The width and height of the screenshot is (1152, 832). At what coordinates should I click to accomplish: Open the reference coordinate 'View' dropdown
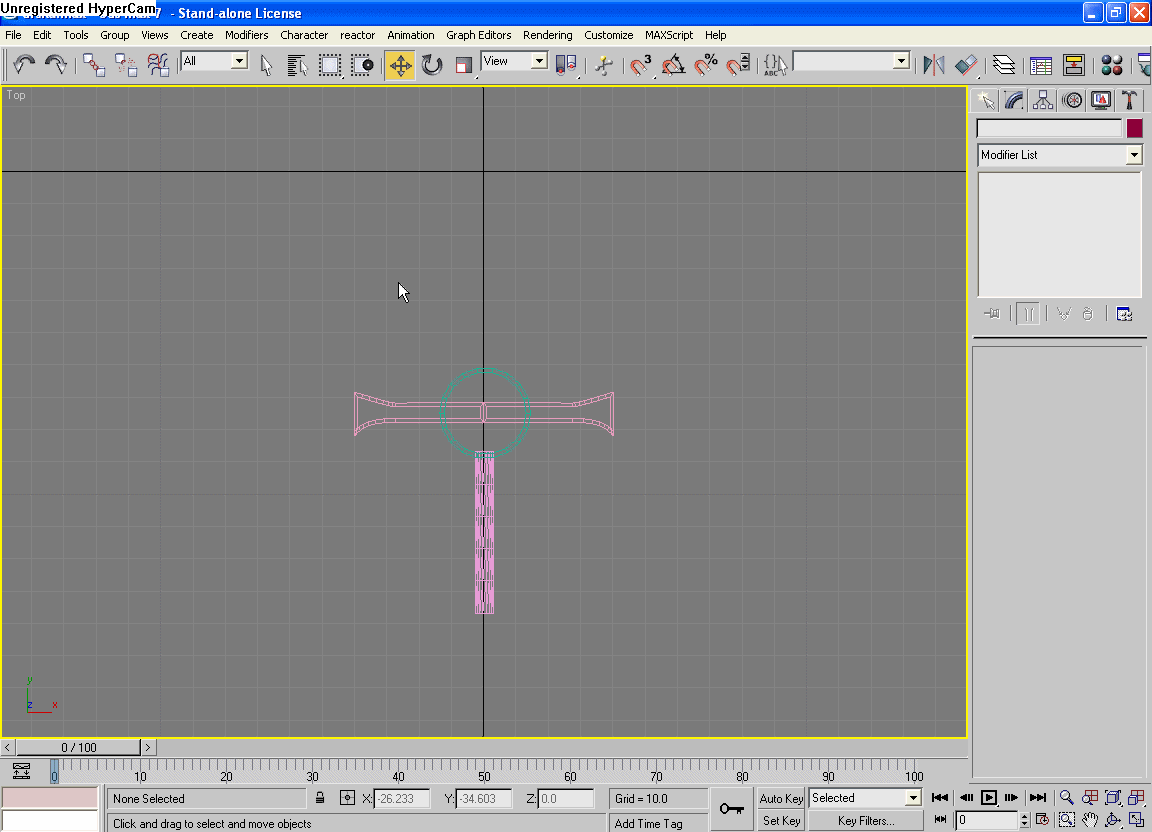[x=539, y=61]
